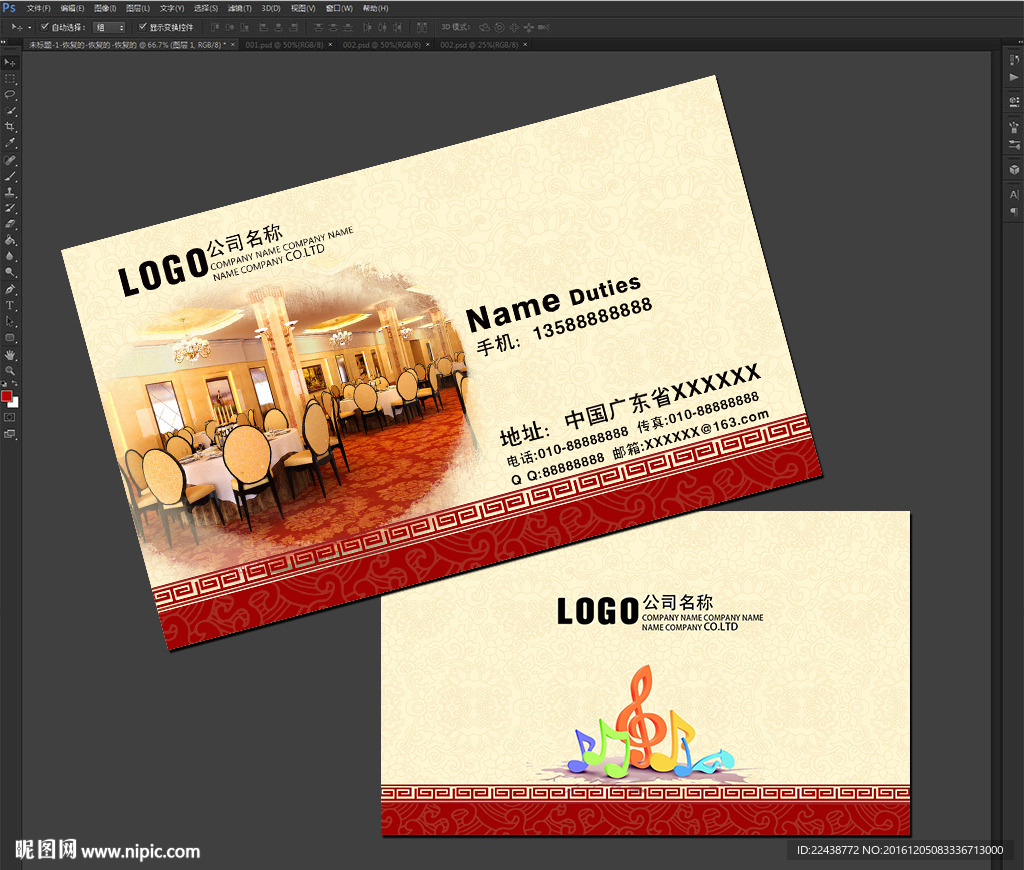The image size is (1024, 870).
Task: Select the Eraser tool
Action: tap(10, 224)
